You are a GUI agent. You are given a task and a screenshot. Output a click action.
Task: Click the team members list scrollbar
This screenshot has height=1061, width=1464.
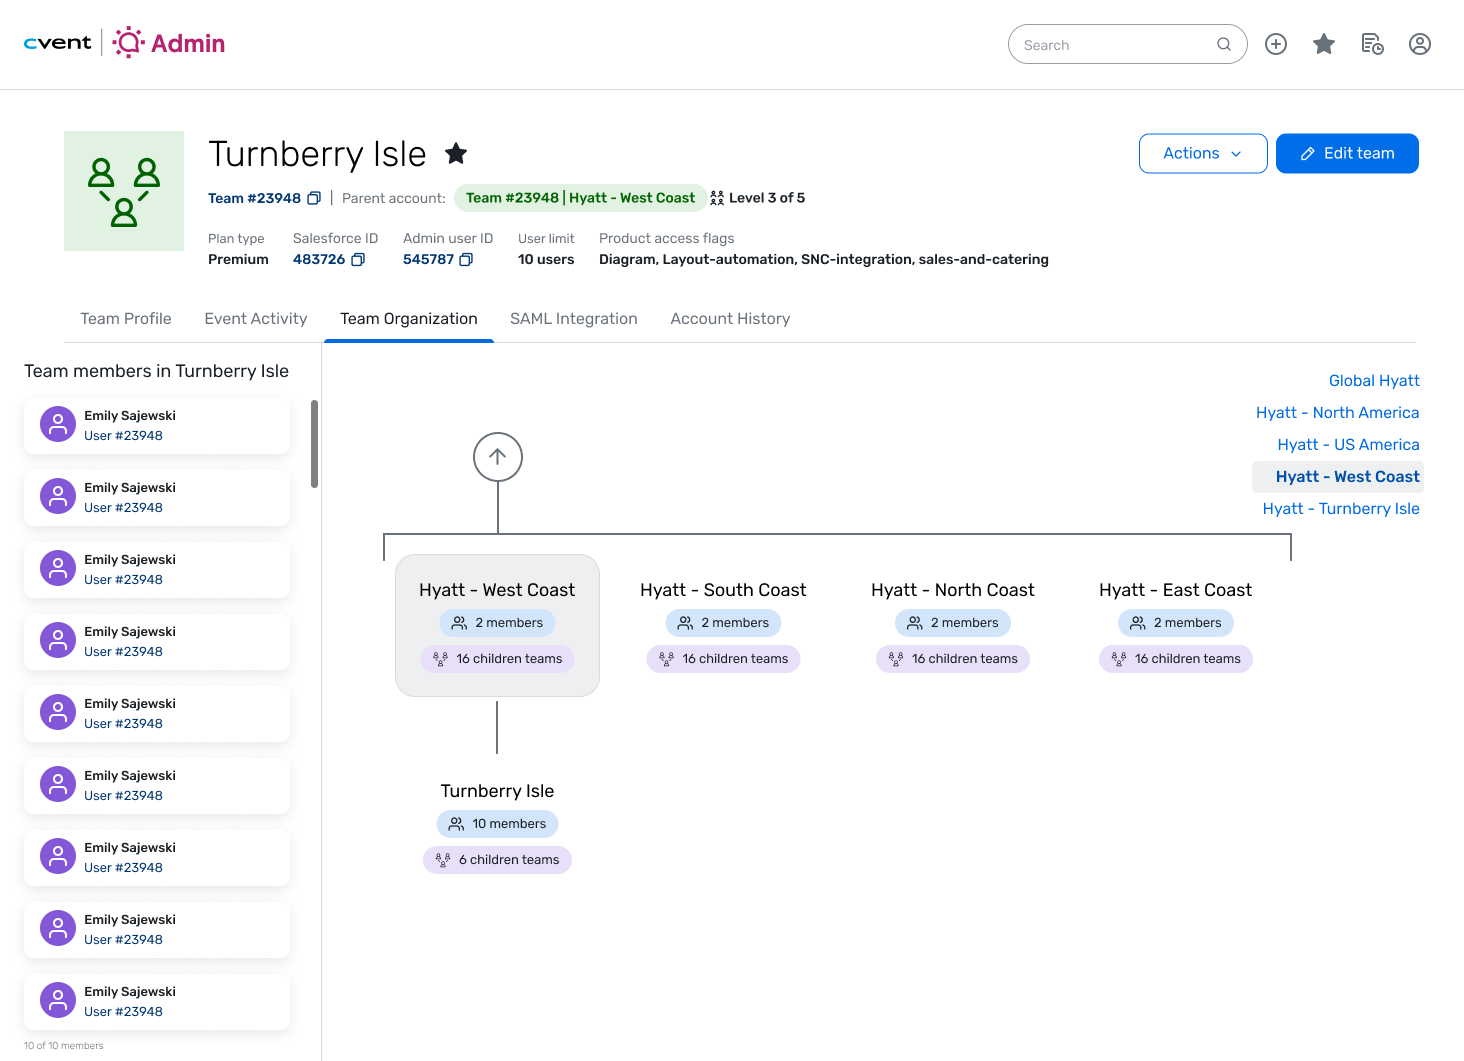point(315,444)
